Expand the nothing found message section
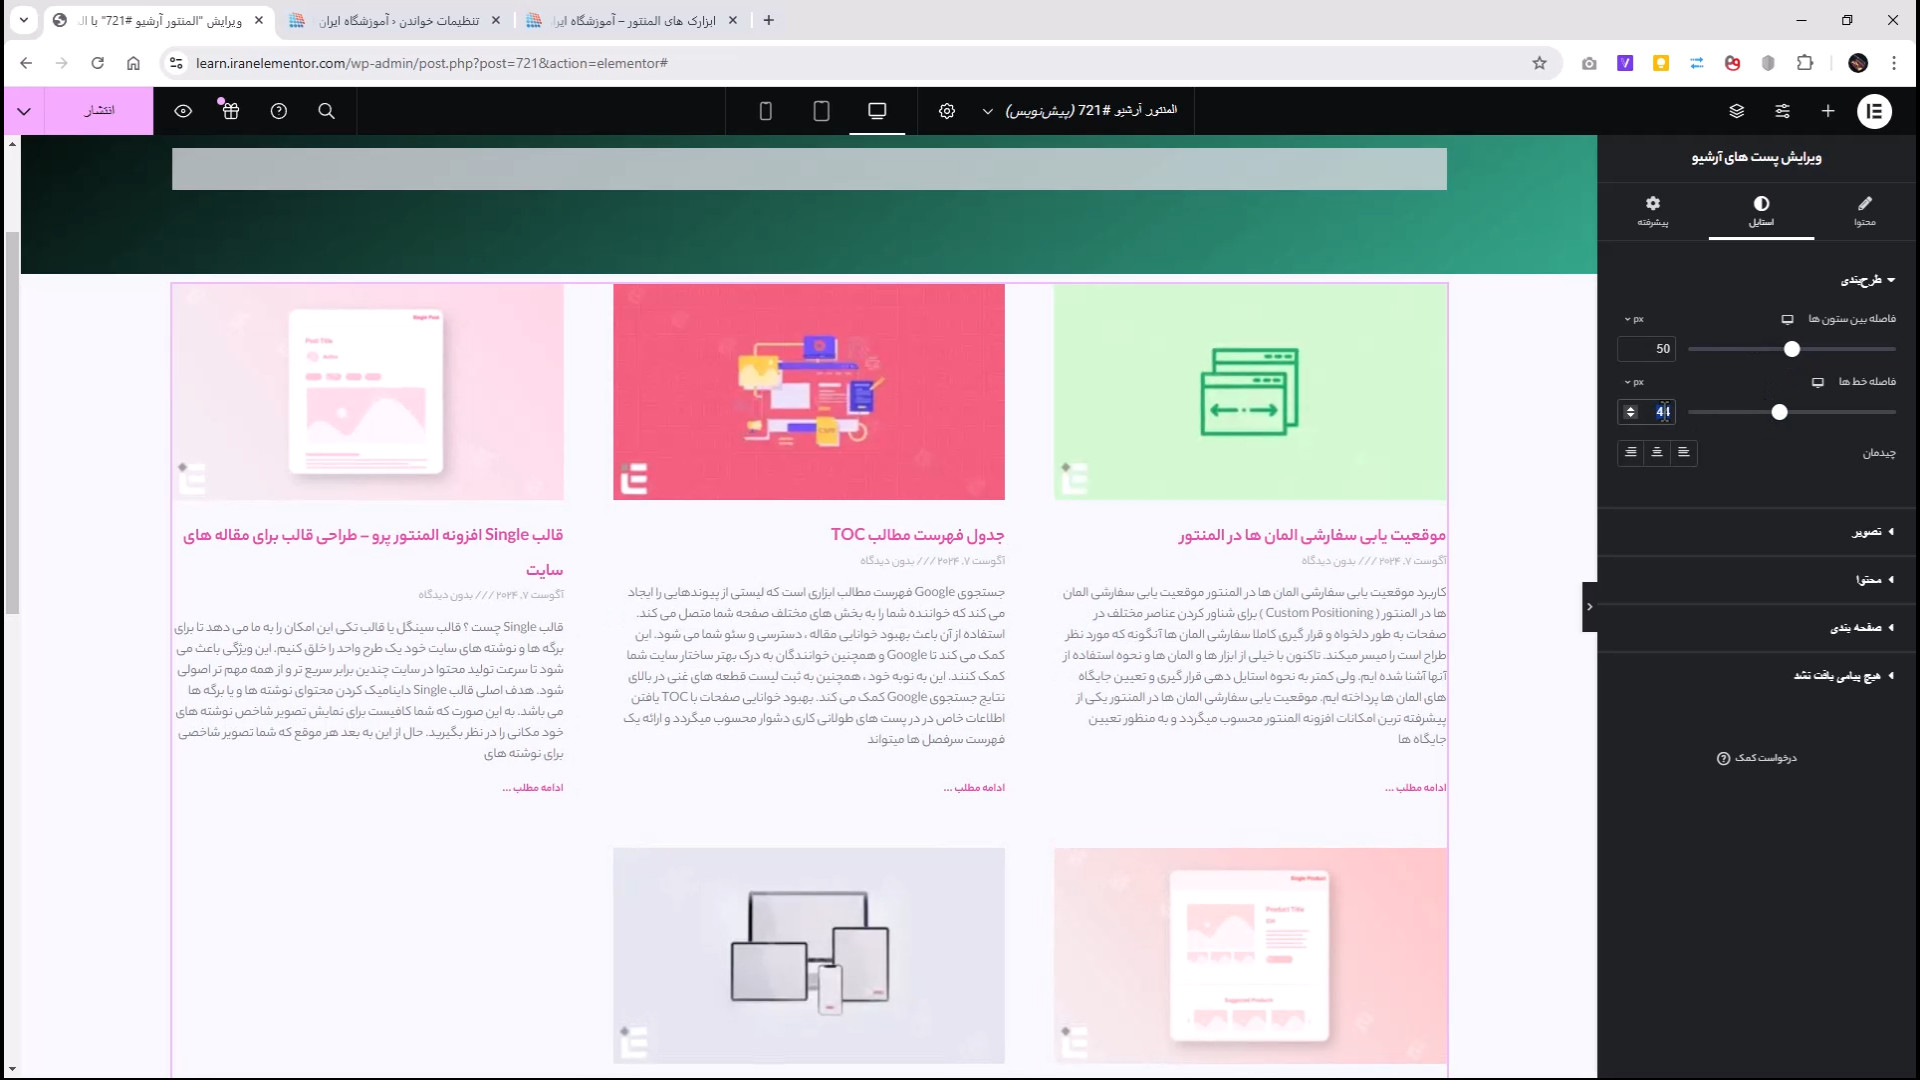 1844,676
